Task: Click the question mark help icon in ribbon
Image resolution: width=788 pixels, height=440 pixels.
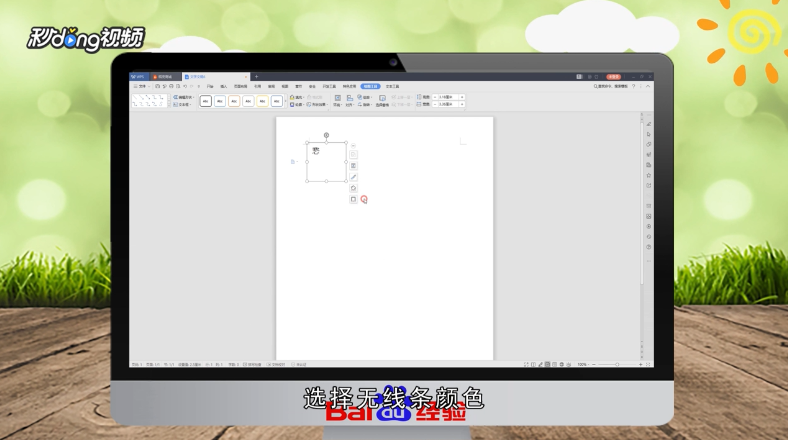Action: pos(633,86)
